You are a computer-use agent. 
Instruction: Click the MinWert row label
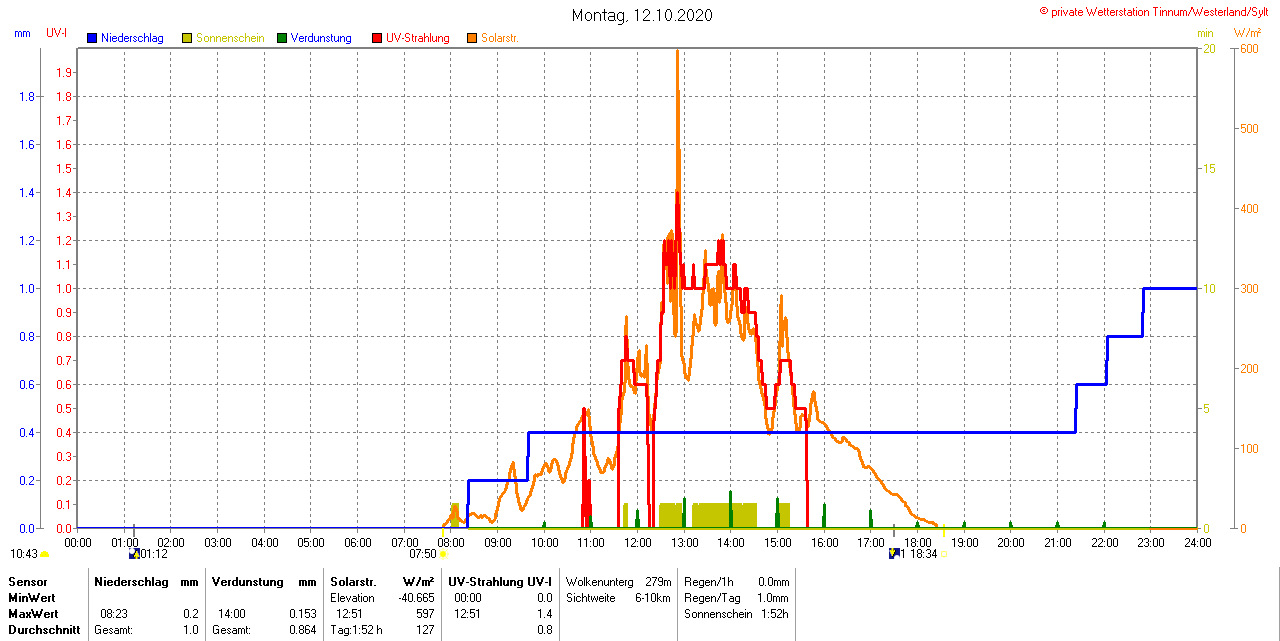tap(31, 597)
